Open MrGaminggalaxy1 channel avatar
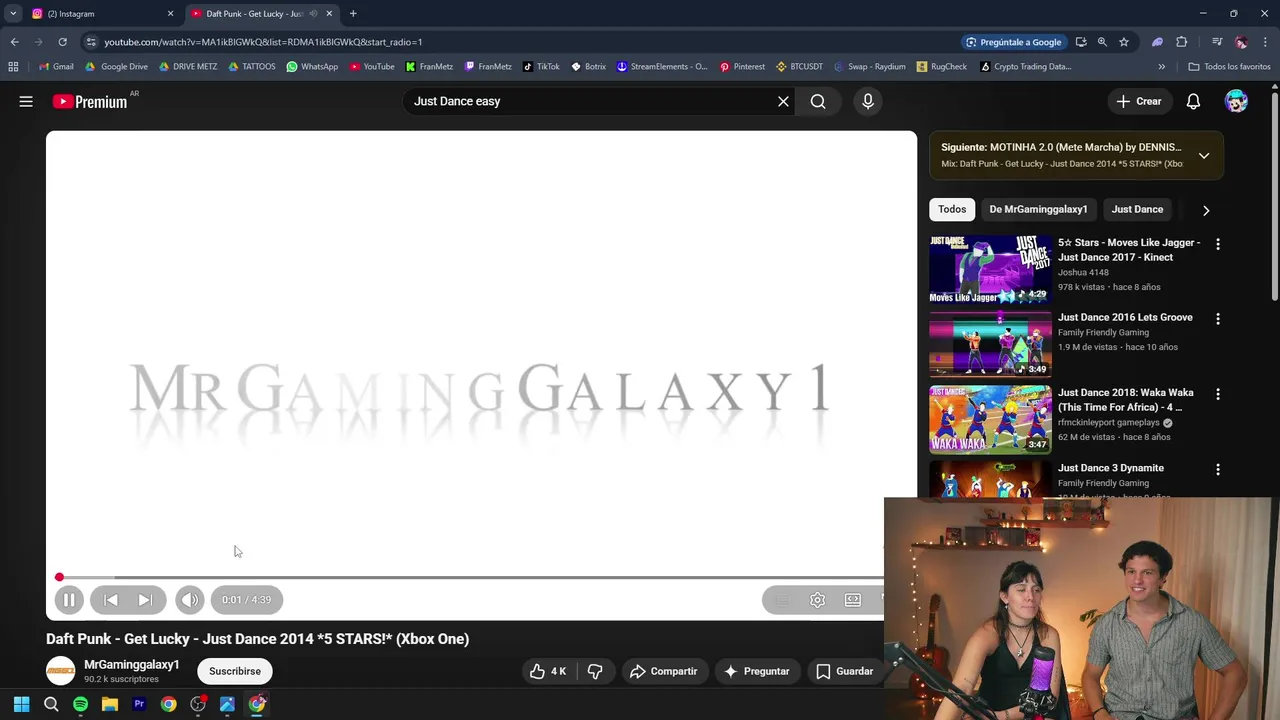The width and height of the screenshot is (1280, 720). 61,671
